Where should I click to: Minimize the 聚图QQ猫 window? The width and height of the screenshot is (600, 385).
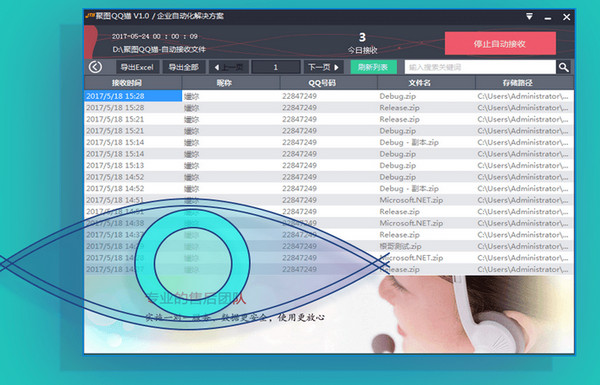point(548,18)
